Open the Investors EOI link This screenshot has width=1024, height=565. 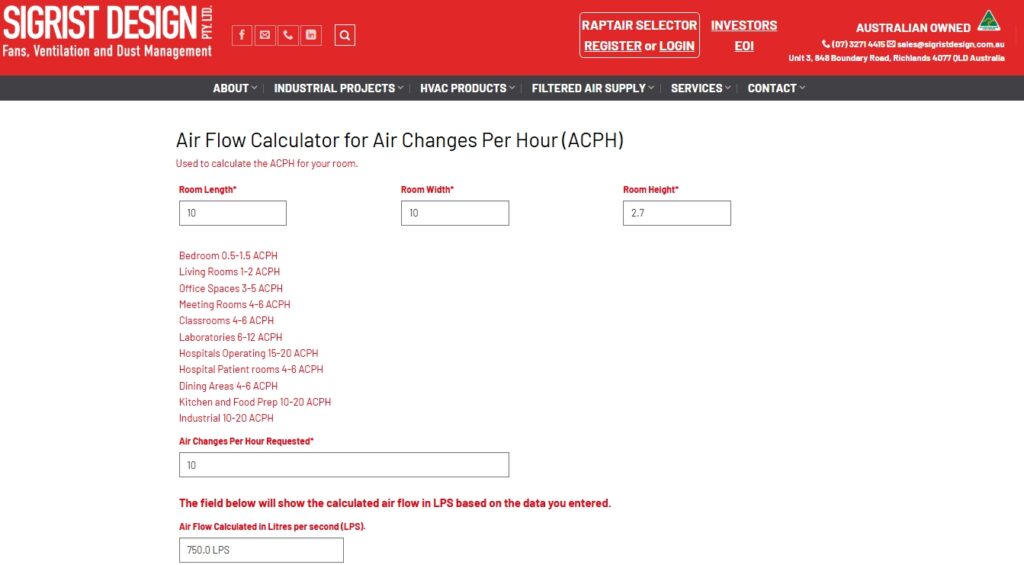(744, 35)
